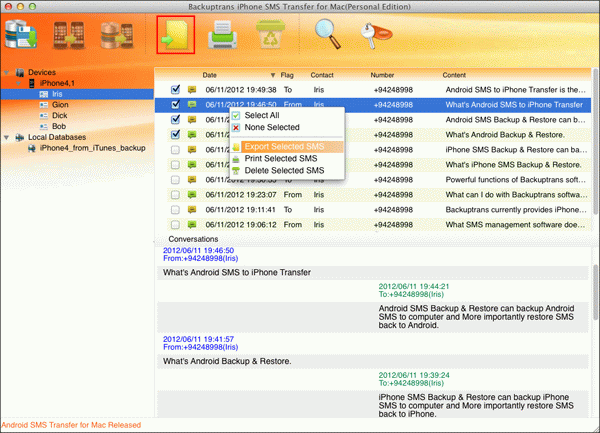Click the Devices computer icon in sidebar
Screen dimensions: 600x433
[20, 72]
